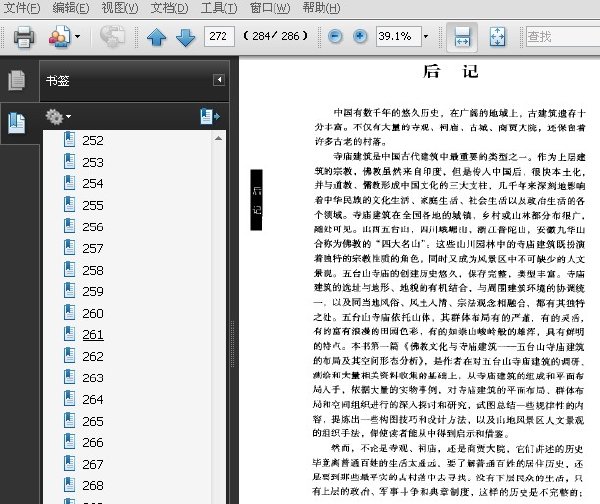
Task: Open the zoom percentage dropdown arrow
Action: point(426,37)
